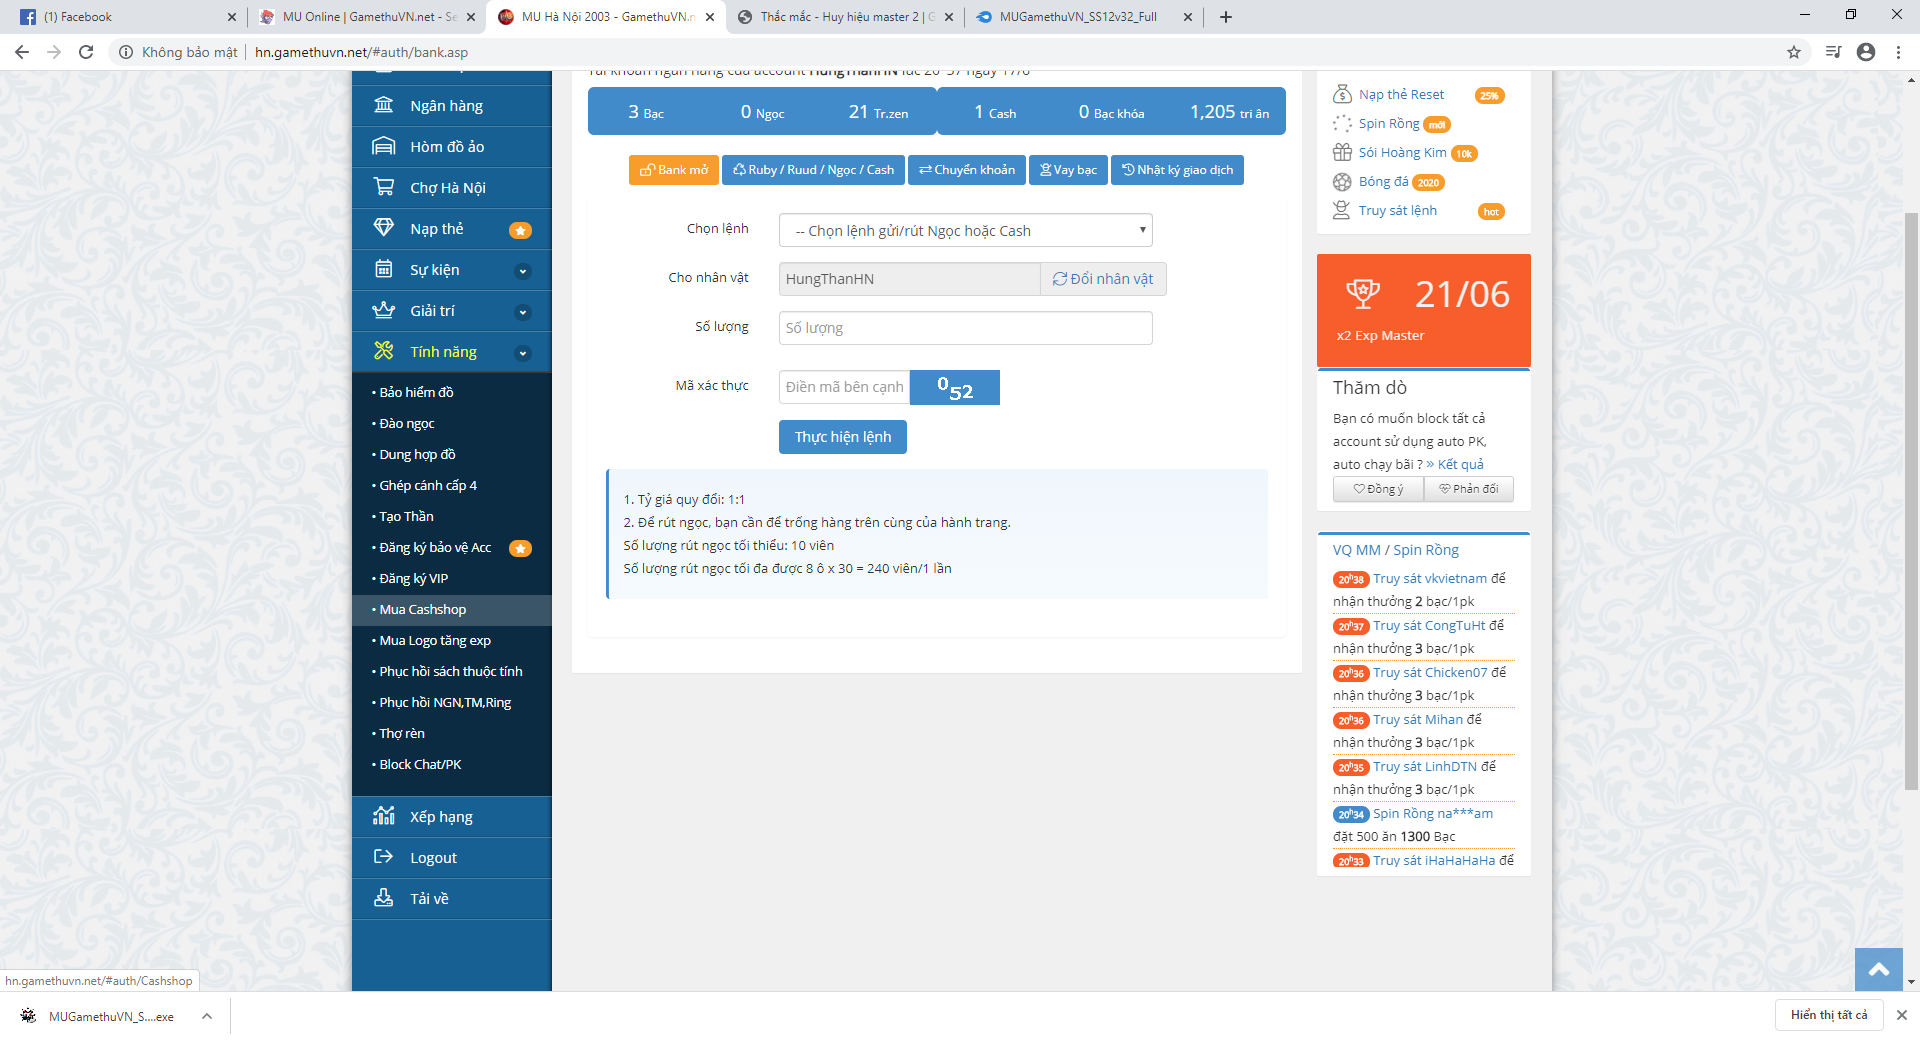The width and height of the screenshot is (1920, 1040).
Task: Click the Logout arrow icon
Action: click(x=383, y=857)
